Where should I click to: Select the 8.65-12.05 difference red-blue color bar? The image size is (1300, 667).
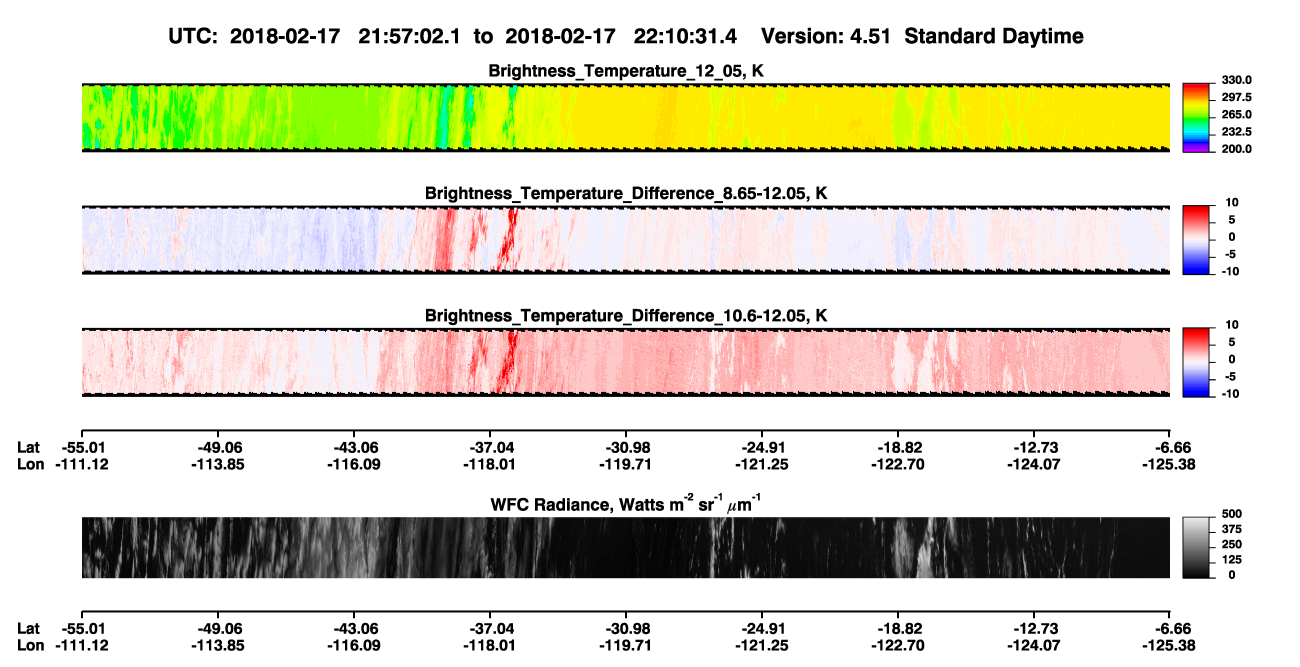tap(1197, 239)
